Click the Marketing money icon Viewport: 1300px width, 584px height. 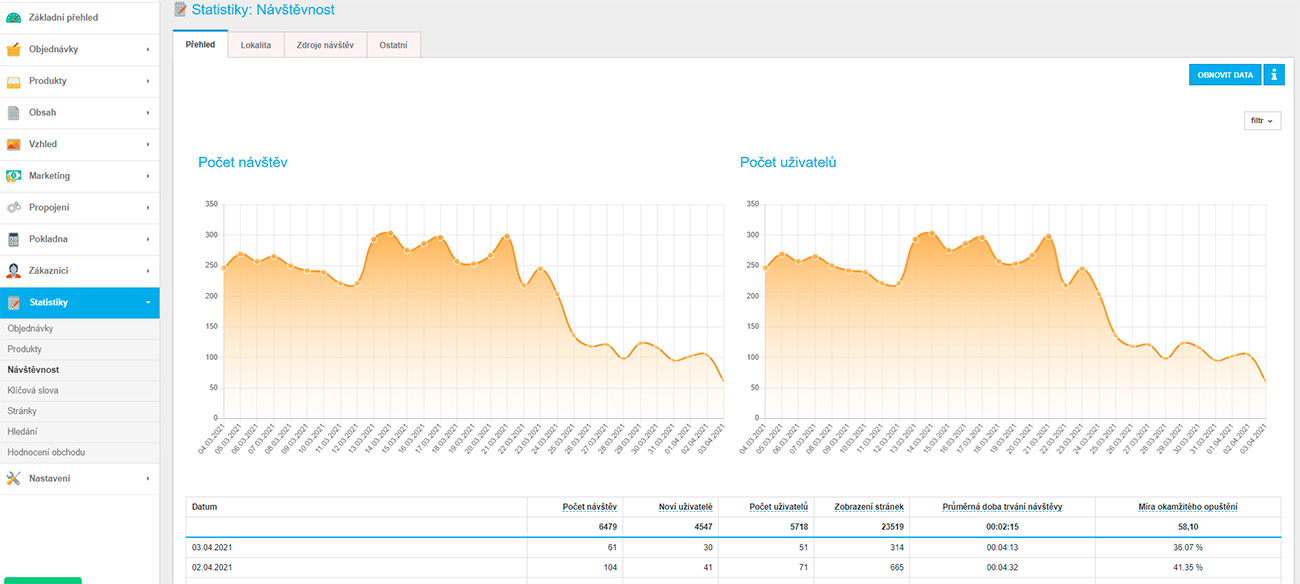click(x=13, y=176)
